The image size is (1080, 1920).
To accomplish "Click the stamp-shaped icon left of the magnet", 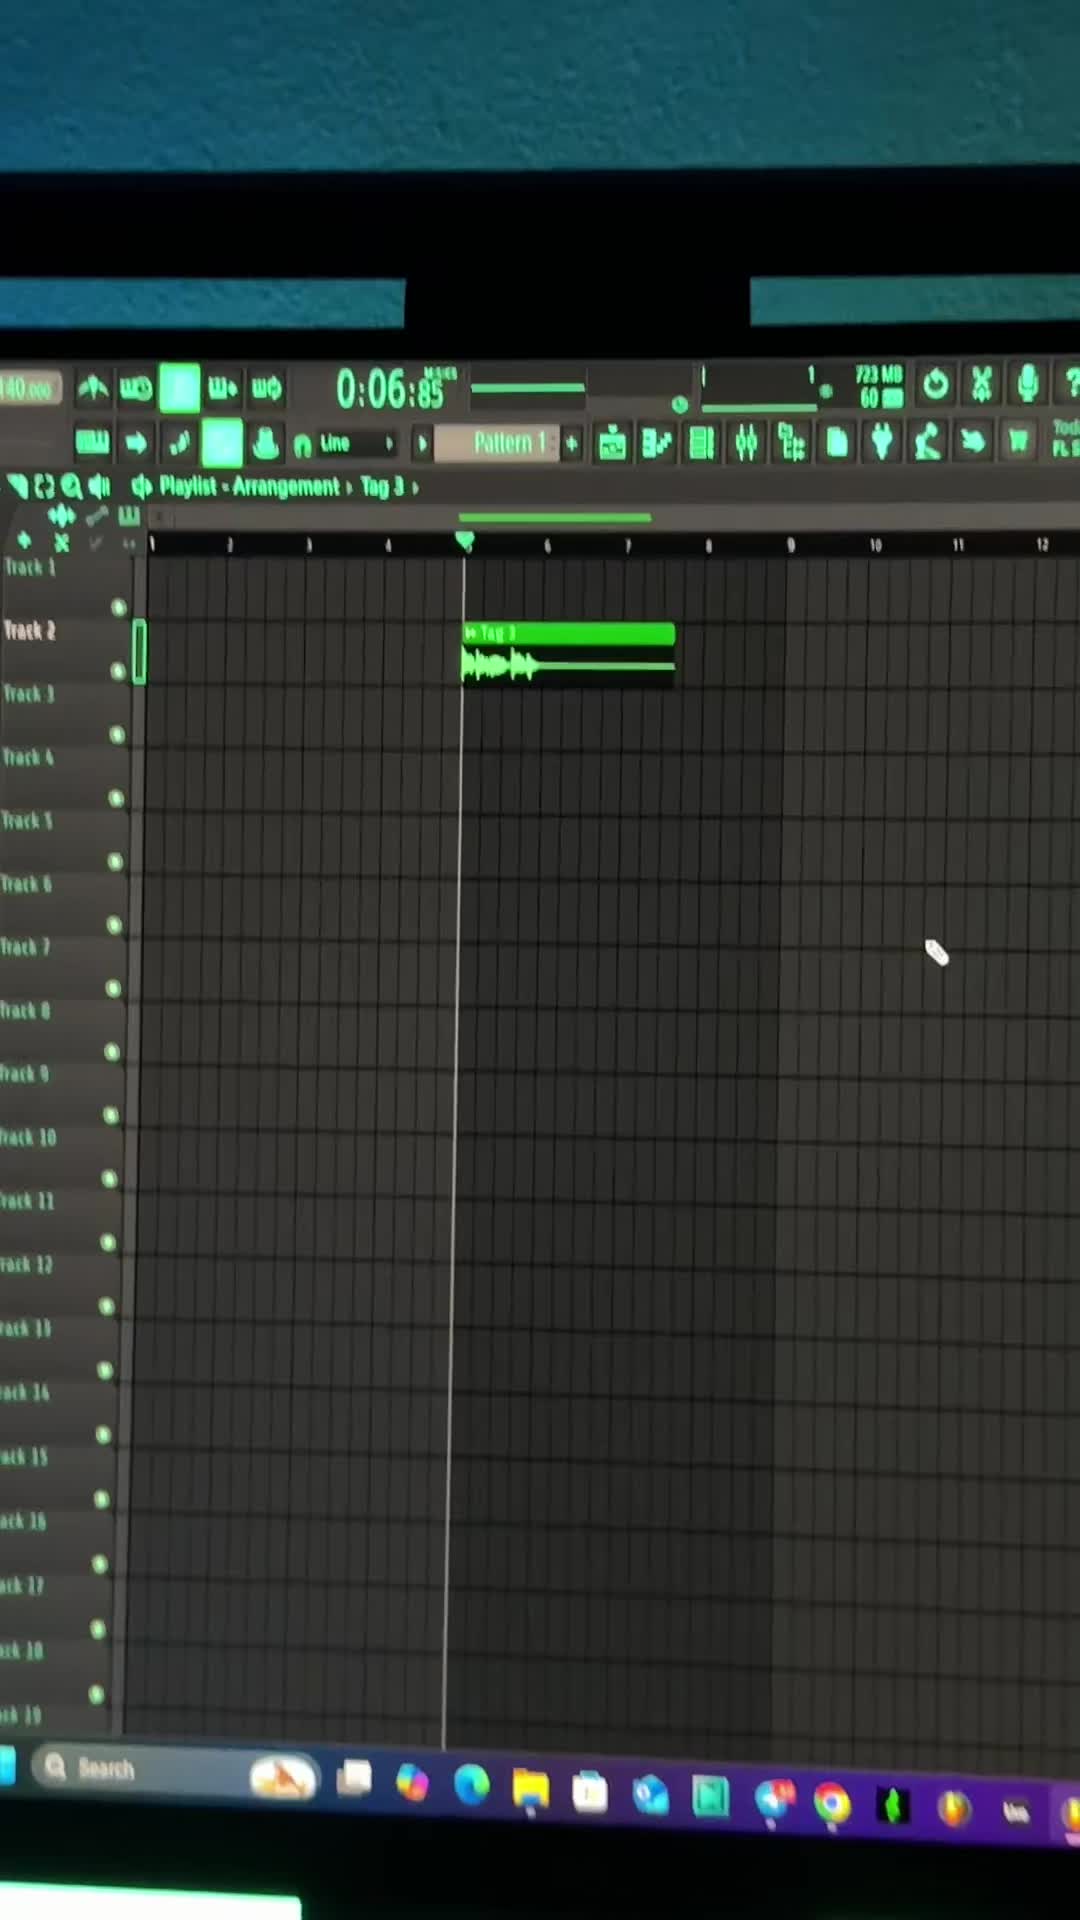I will (x=266, y=443).
